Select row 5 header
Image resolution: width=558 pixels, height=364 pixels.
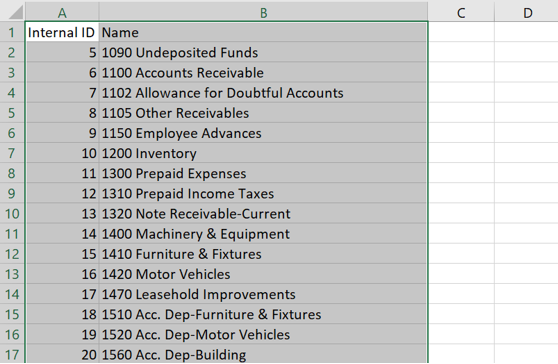12,113
